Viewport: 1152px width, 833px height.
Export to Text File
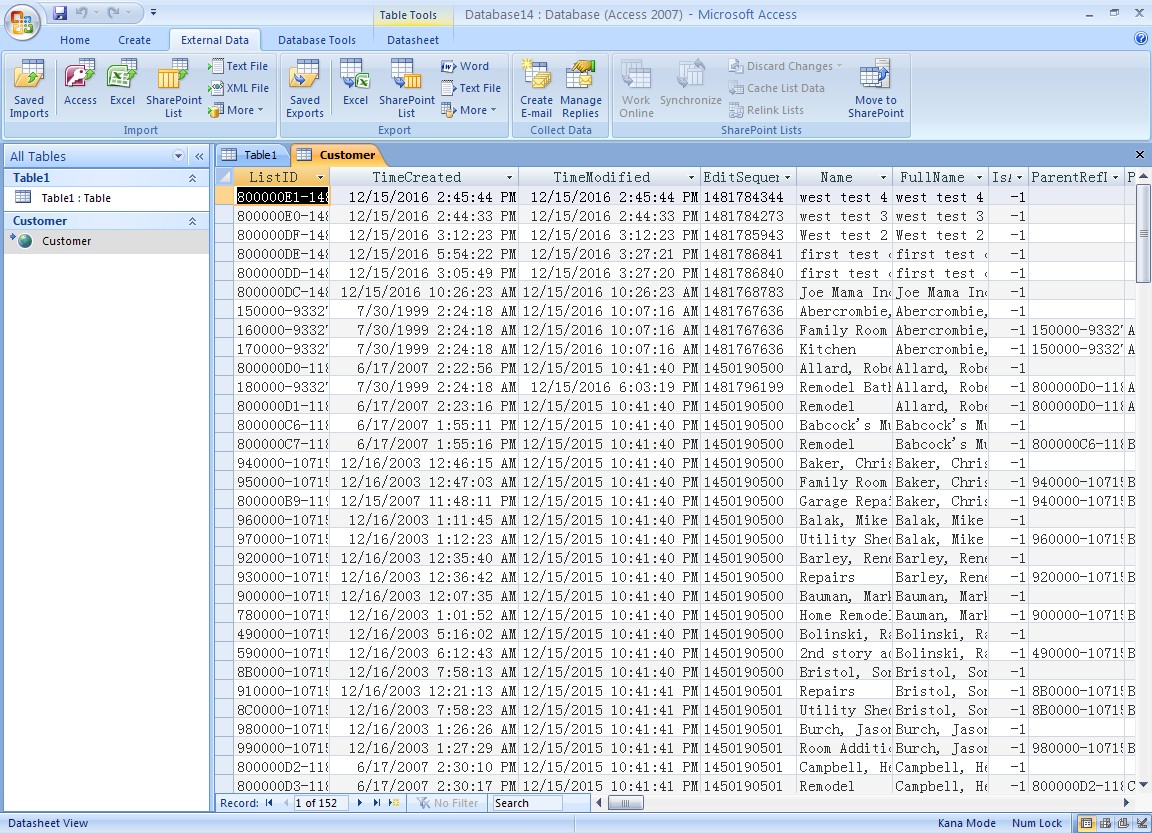[x=471, y=88]
